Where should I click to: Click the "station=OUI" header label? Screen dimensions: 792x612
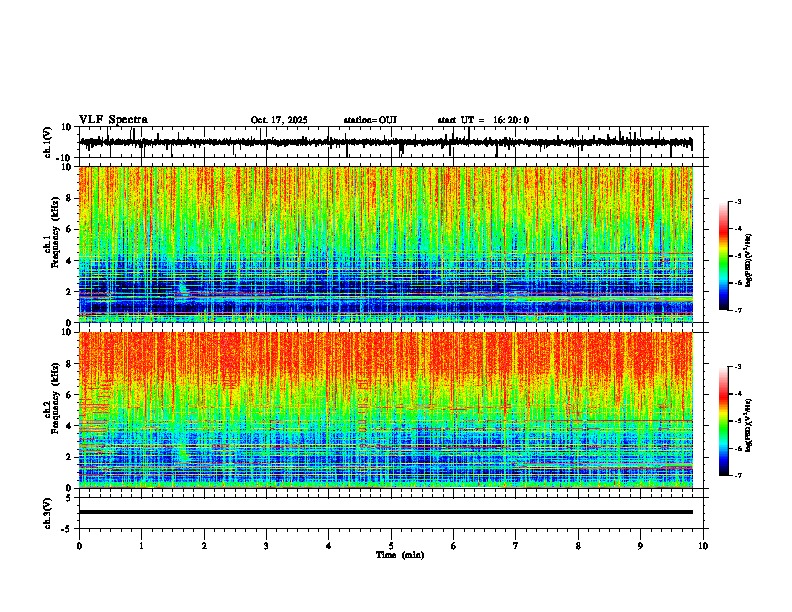tap(370, 120)
